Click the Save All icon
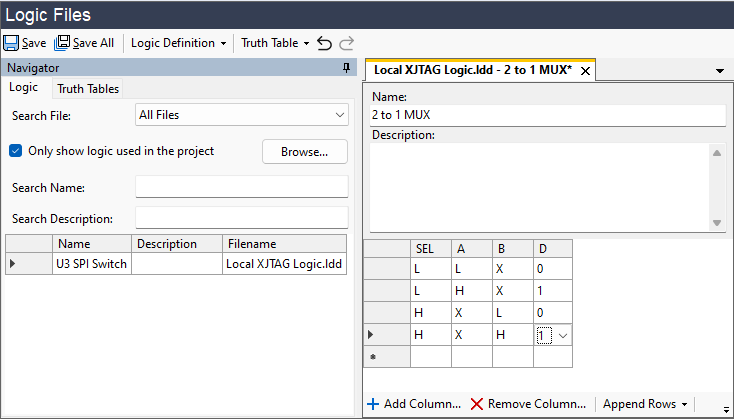734x419 pixels. 62,43
